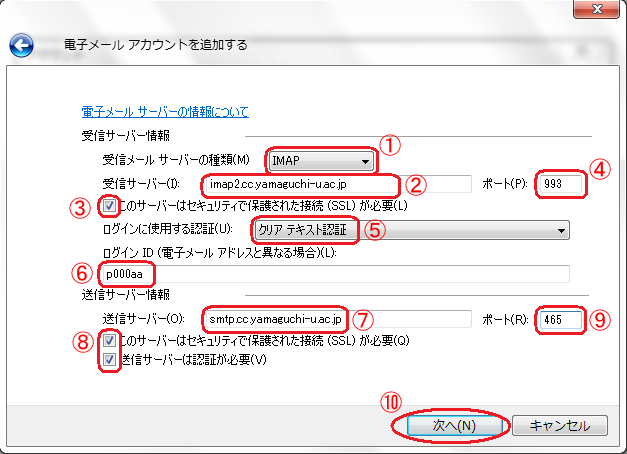Click the ポート(R) label
The image size is (627, 454).
(x=505, y=320)
